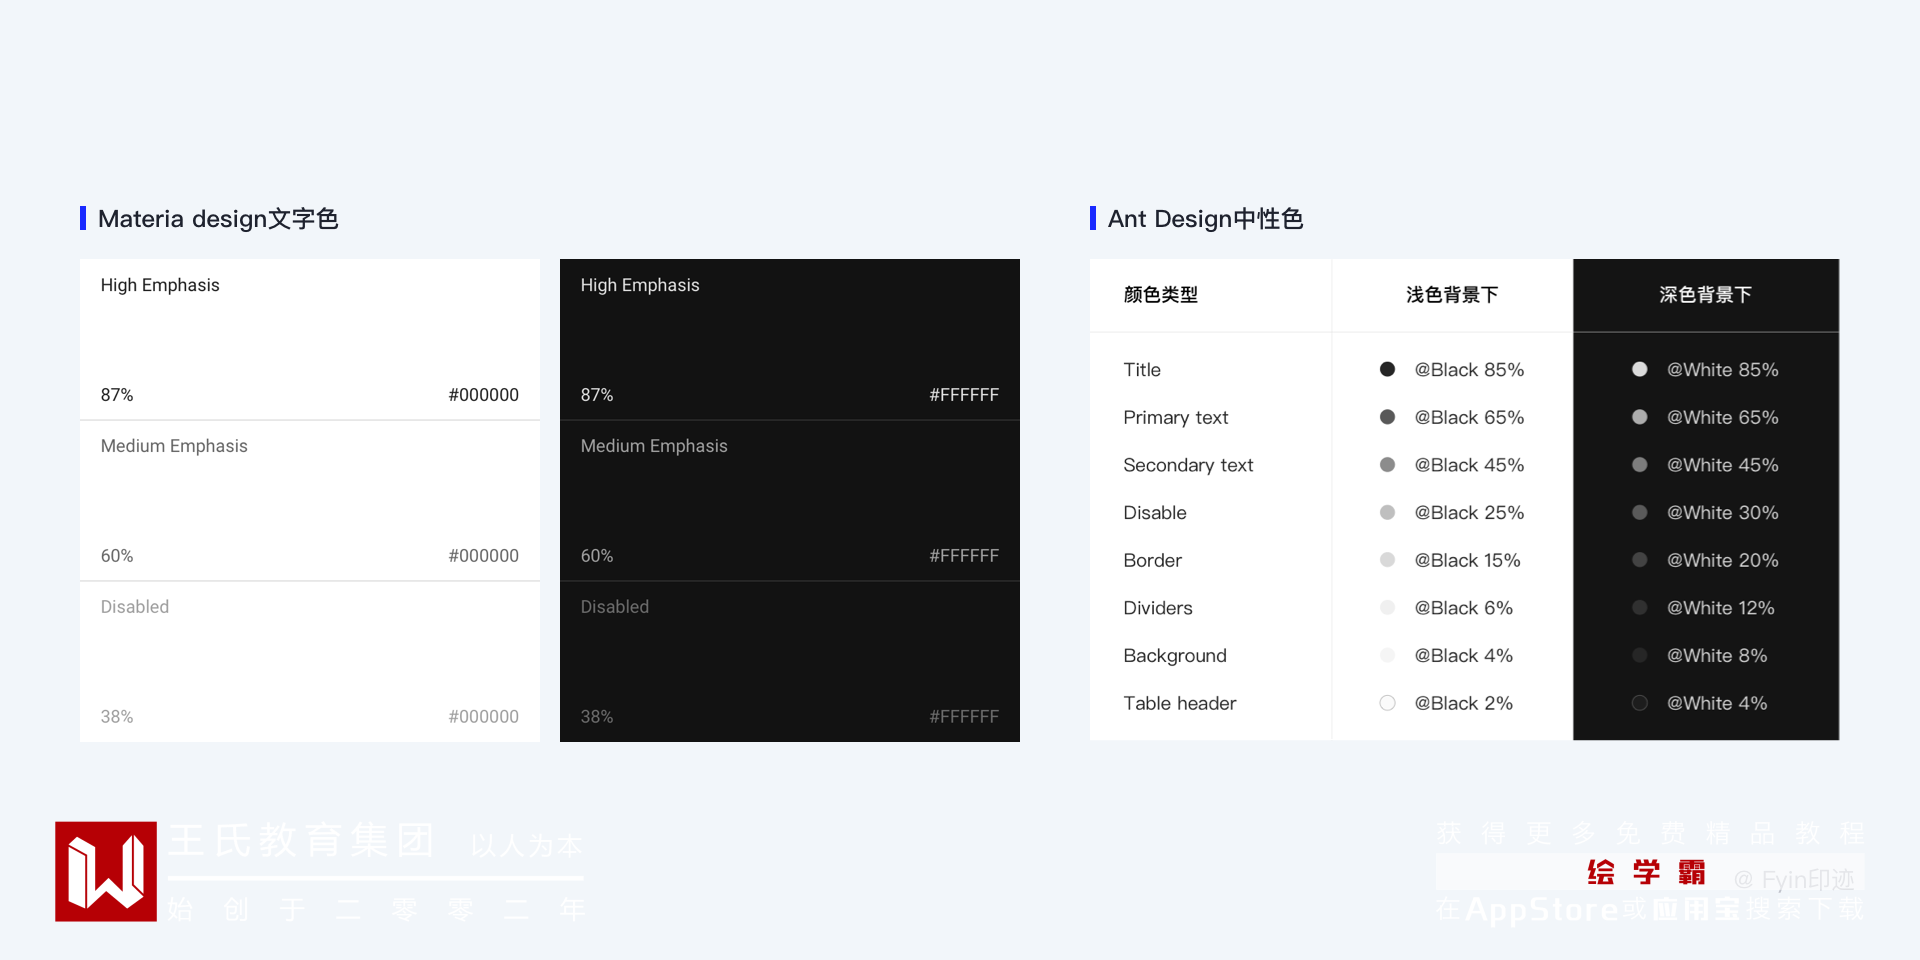Click the "@Black 65%" text
Screen dimensions: 1920x960
1469,418
